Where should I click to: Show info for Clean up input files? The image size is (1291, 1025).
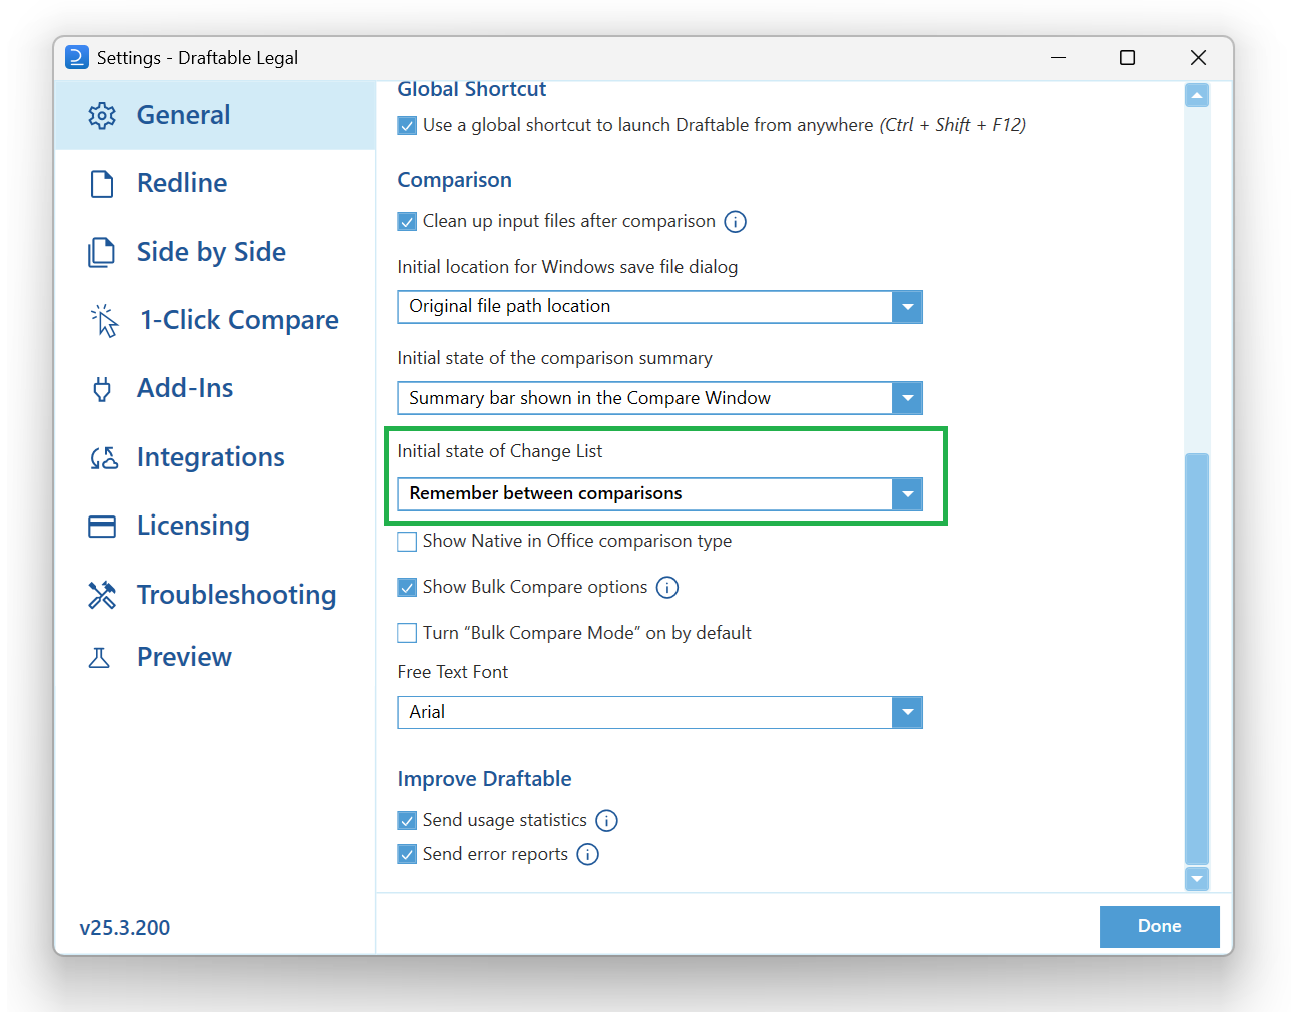click(x=735, y=222)
